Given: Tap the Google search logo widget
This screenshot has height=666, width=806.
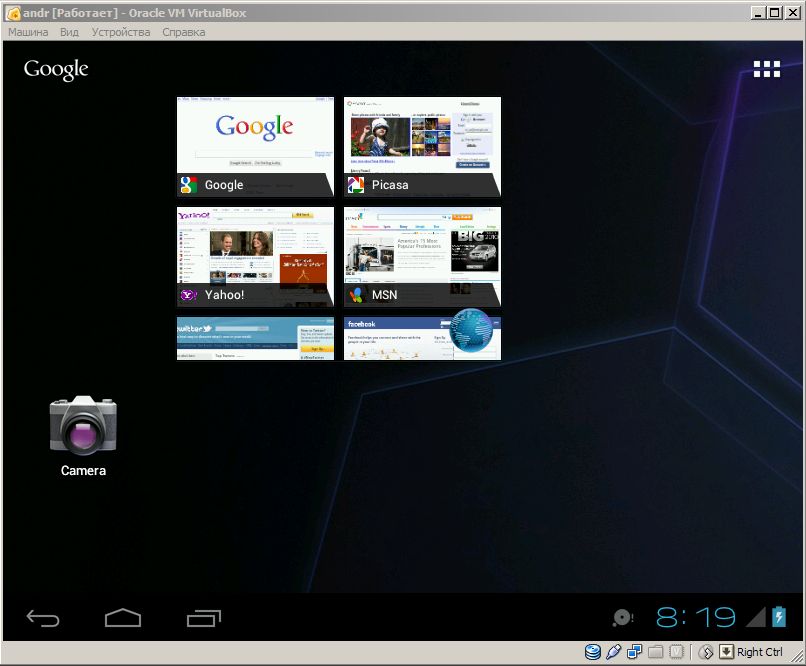Looking at the screenshot, I should [x=56, y=69].
